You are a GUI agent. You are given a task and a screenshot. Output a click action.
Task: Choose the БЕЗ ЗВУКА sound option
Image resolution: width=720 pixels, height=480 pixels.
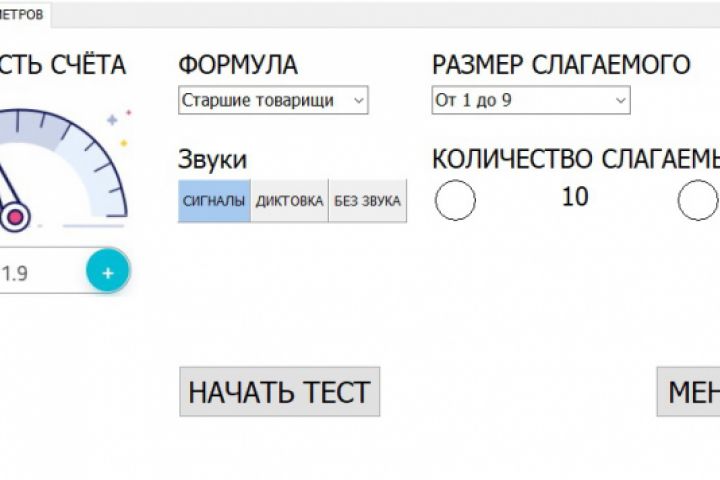[367, 201]
